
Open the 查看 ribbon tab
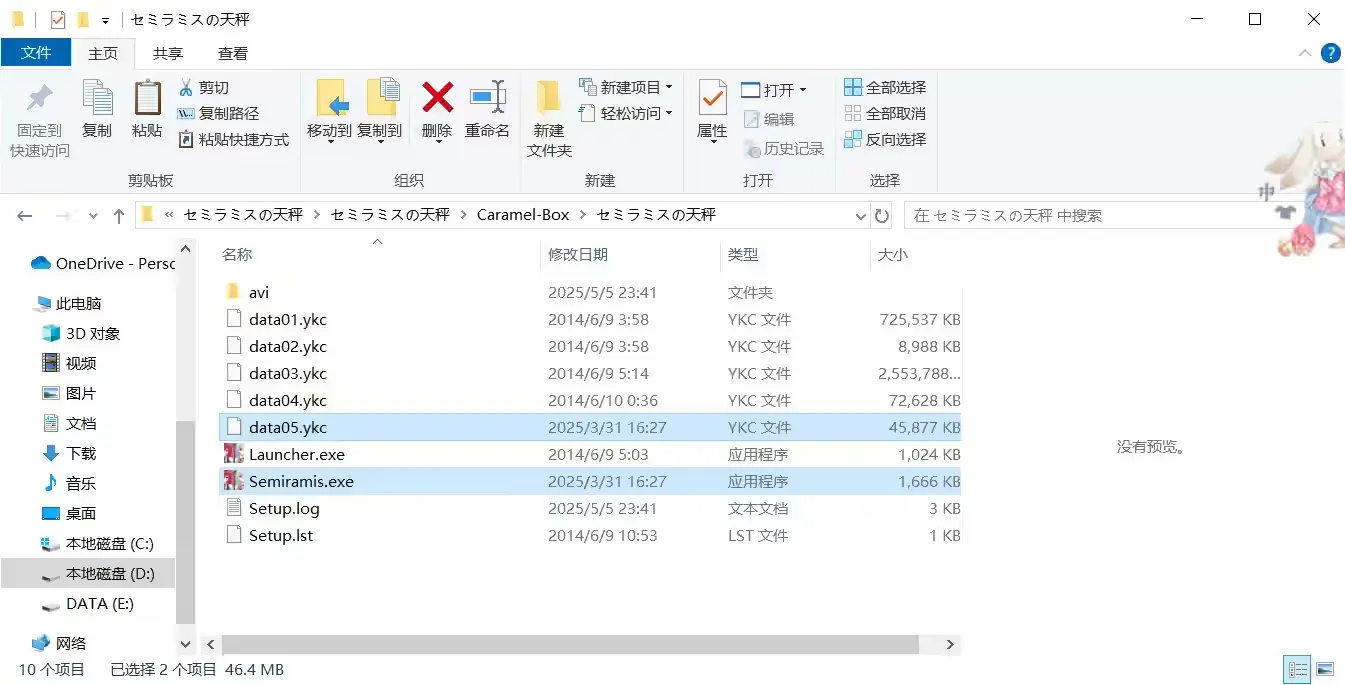click(233, 54)
